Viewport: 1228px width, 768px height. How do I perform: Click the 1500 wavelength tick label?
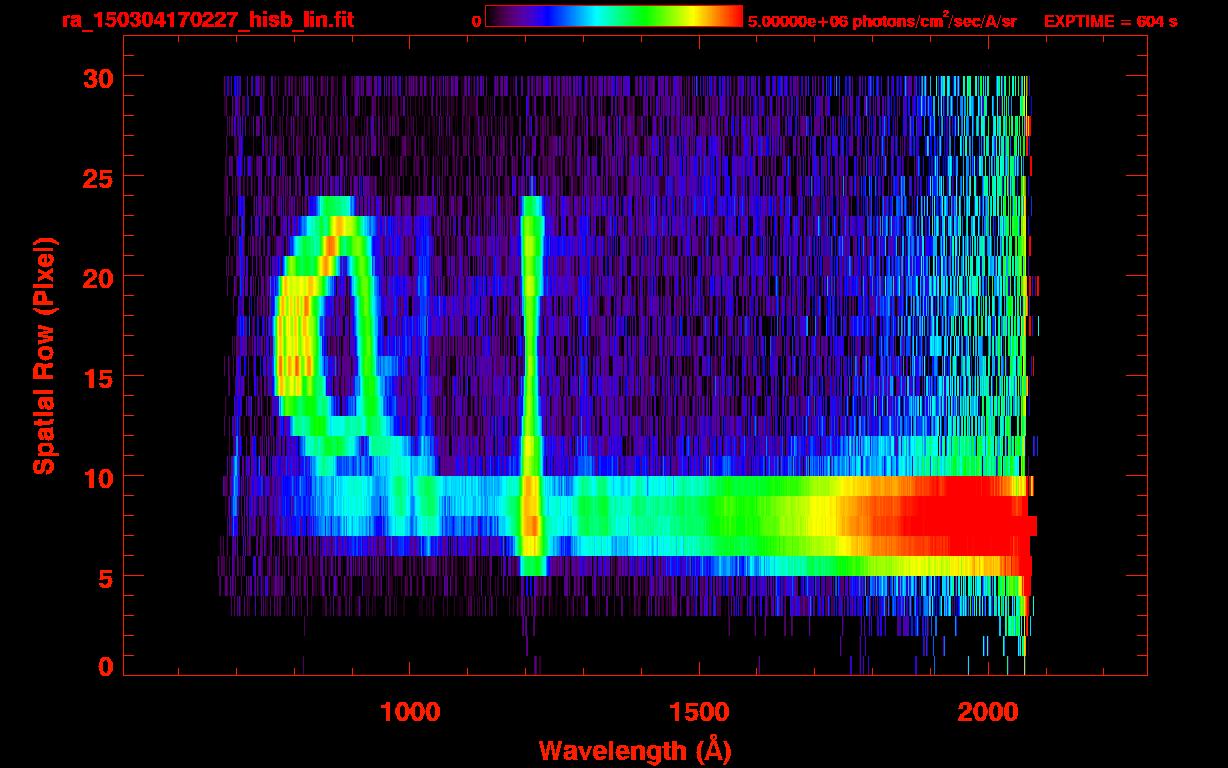699,711
